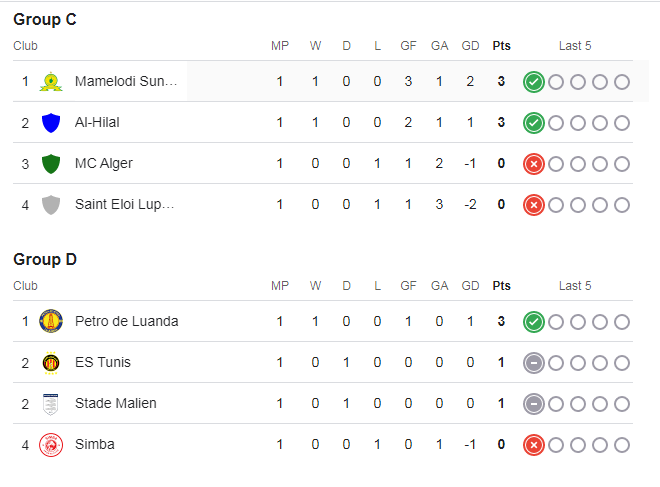
Task: Open the Stade Malien team link
Action: 115,403
